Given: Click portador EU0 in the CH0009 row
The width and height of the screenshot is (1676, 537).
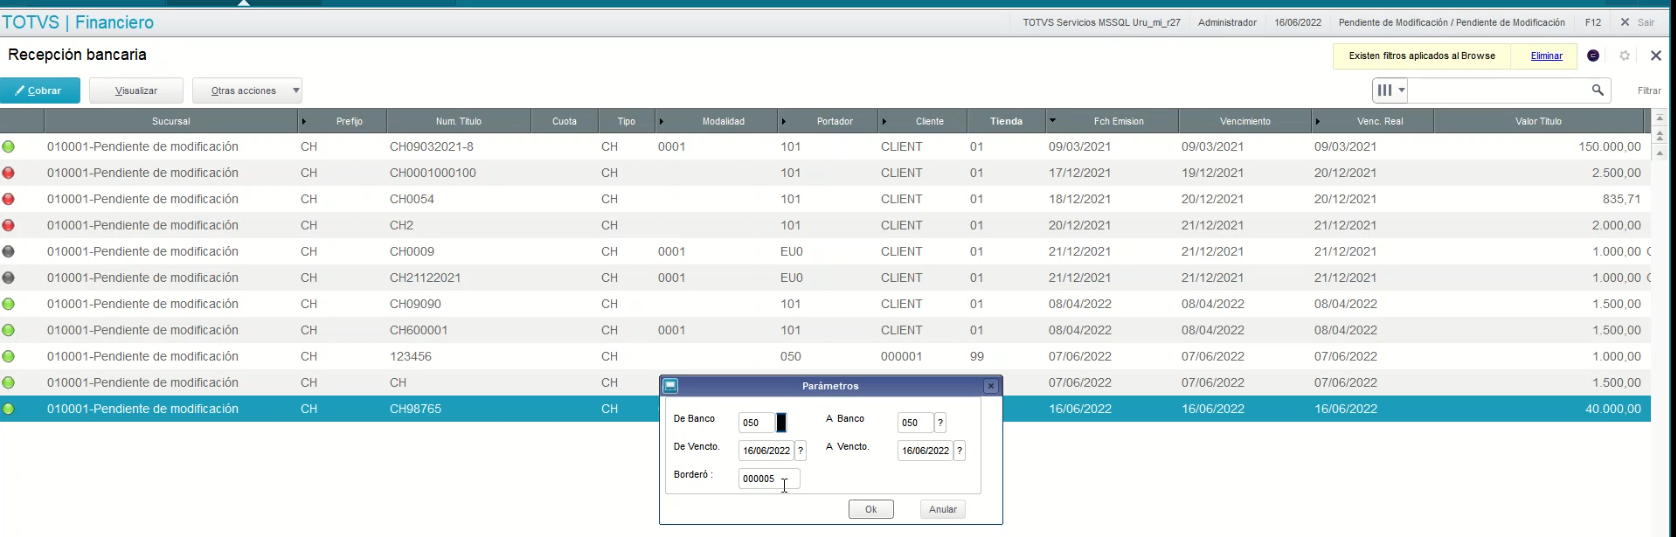Looking at the screenshot, I should click(x=791, y=252).
